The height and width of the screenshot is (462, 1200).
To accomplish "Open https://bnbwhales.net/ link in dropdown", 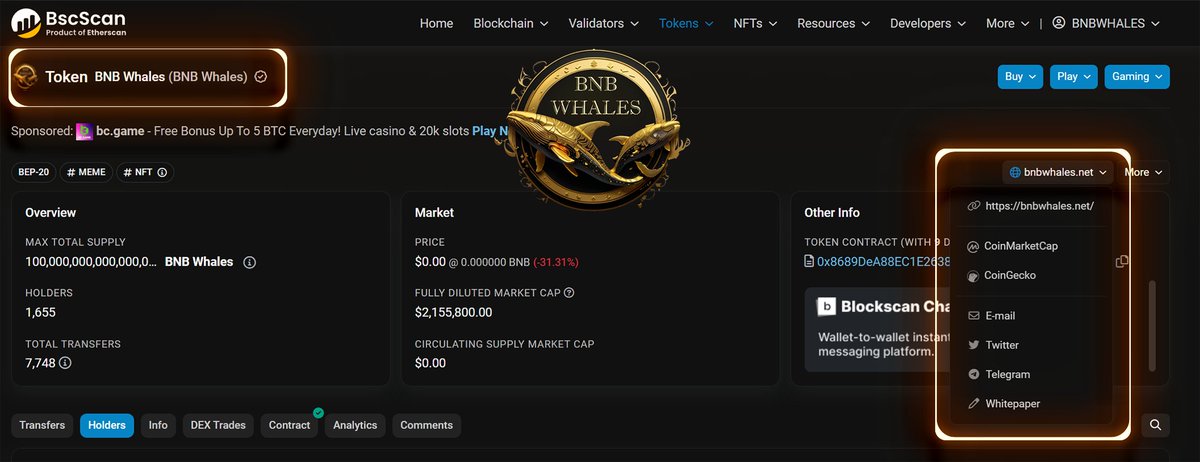I will (x=1030, y=206).
